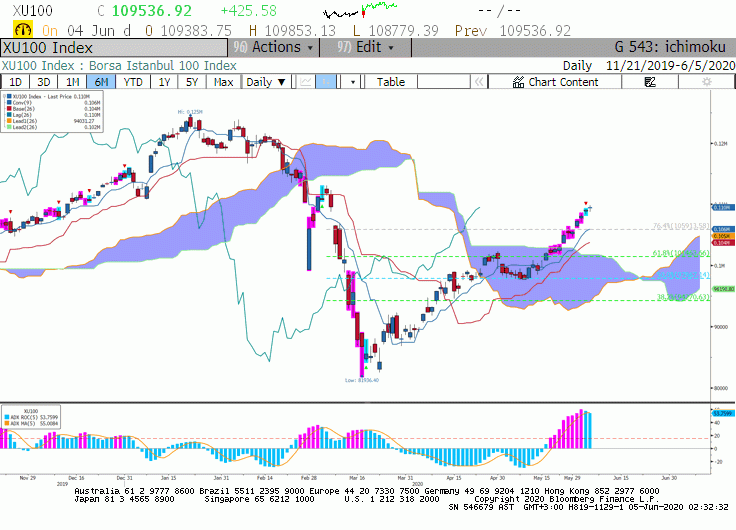Click the Hi: 0.125M marker label
The height and width of the screenshot is (530, 736).
(190, 112)
